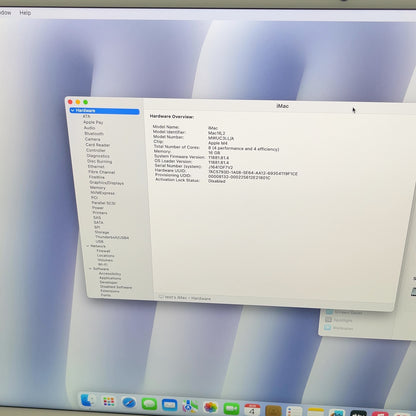The height and width of the screenshot is (416, 416).
Task: Collapse the Network section in sidebar
Action: coord(88,246)
